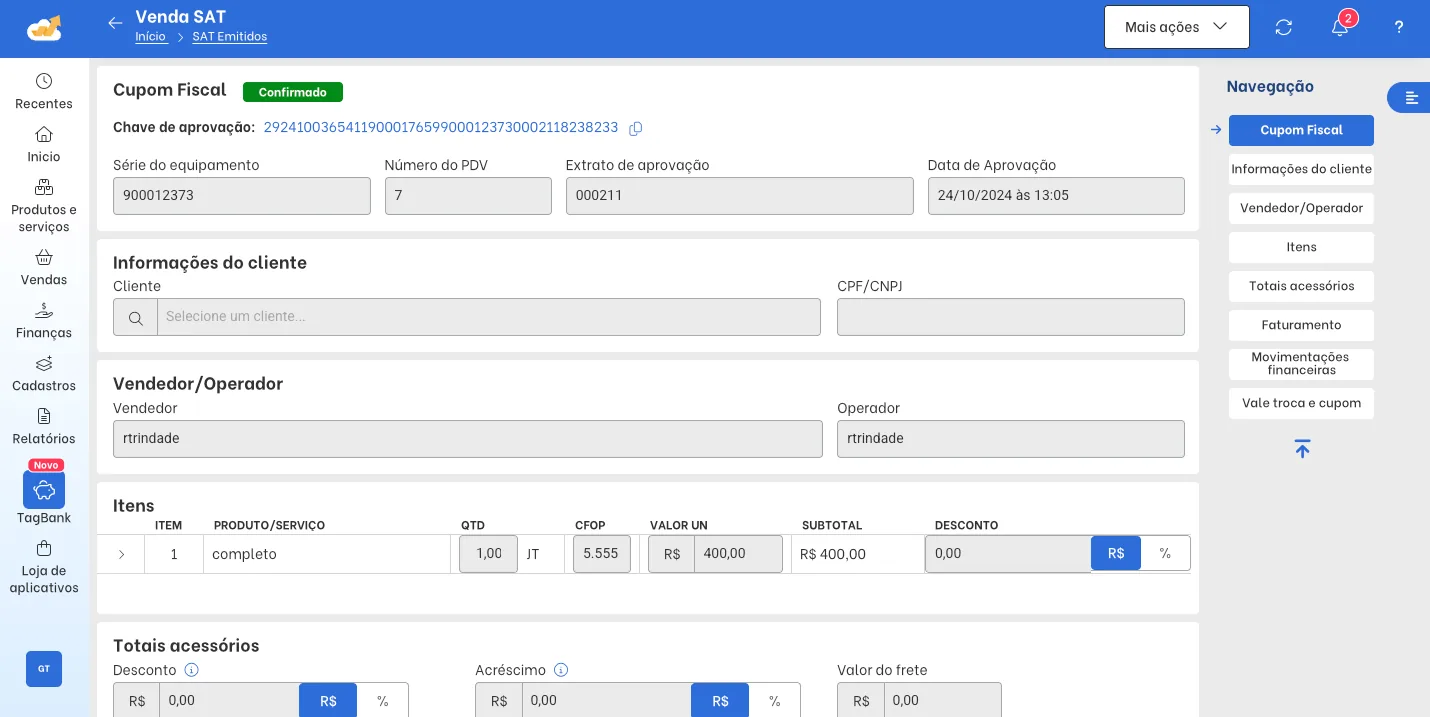
Task: Open the Selecione um cliente combo box
Action: pos(489,317)
